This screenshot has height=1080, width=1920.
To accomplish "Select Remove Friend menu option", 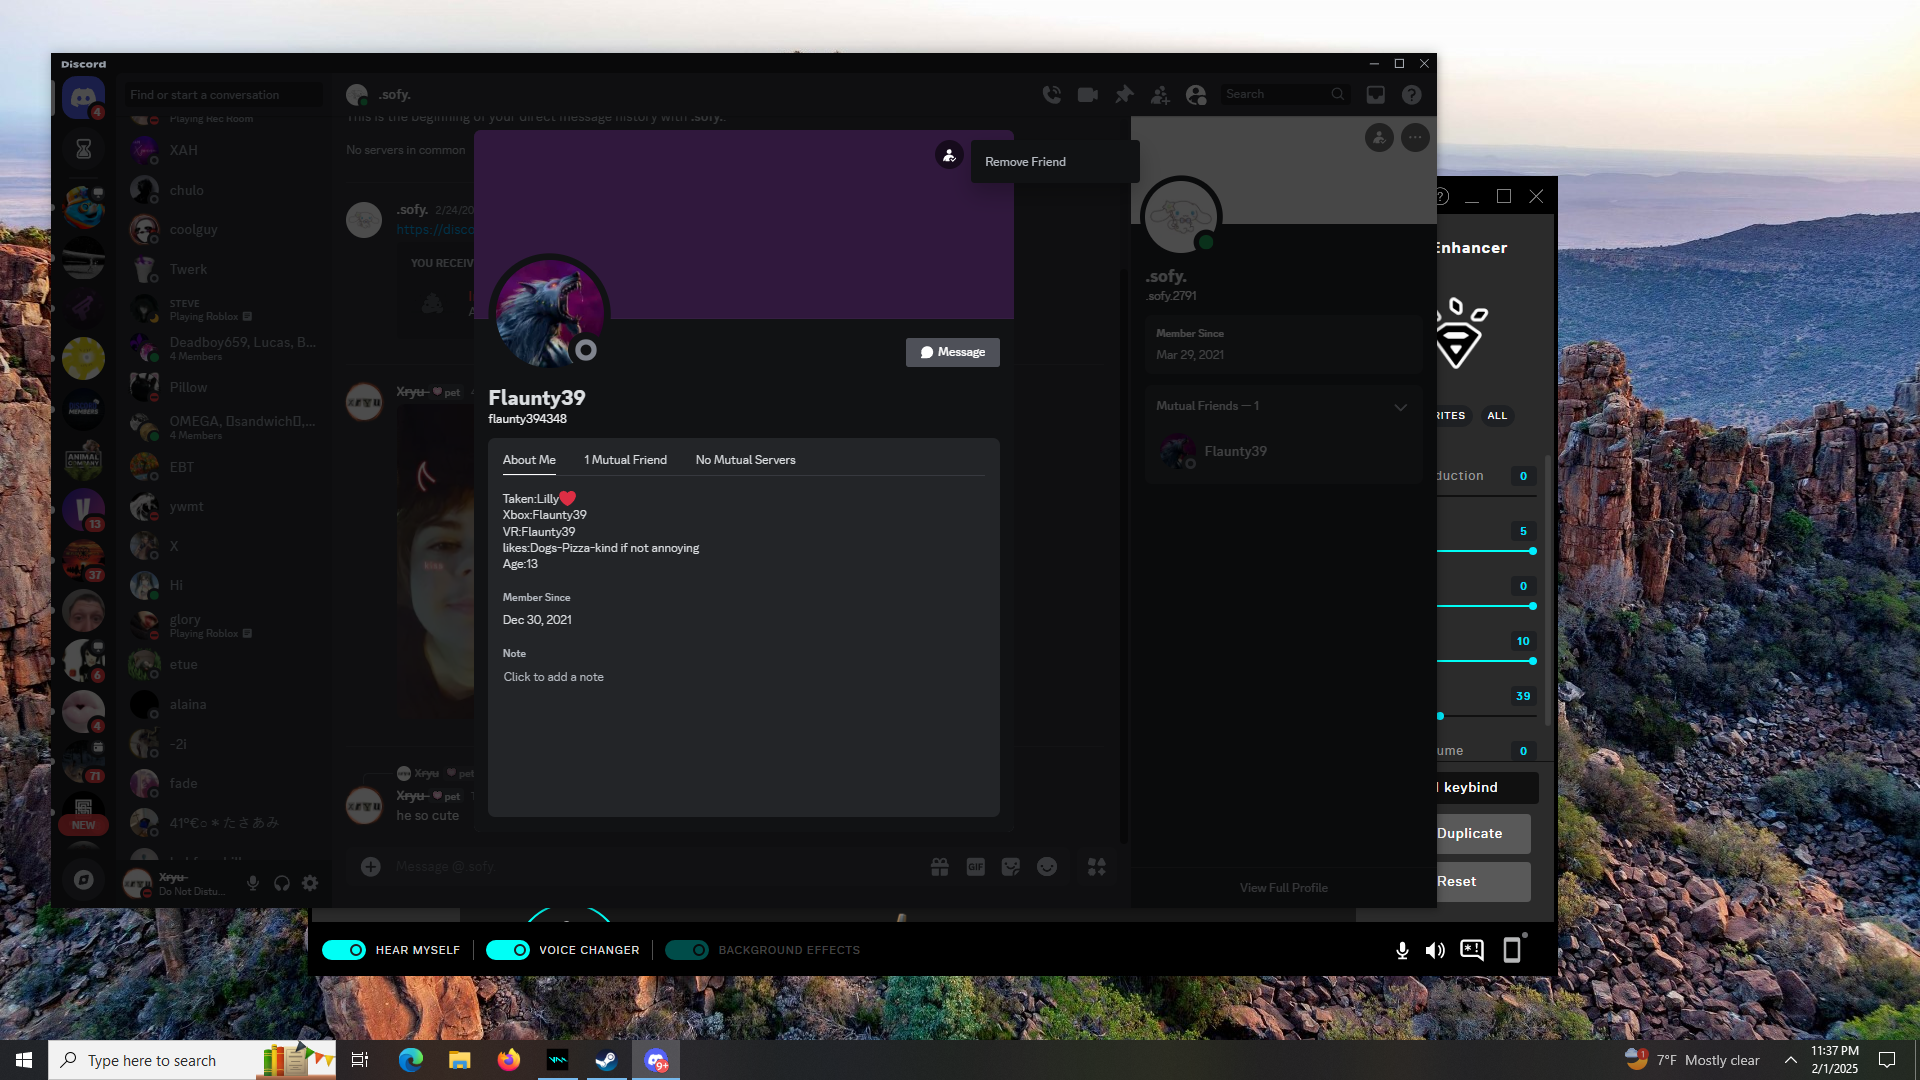I will point(1025,162).
